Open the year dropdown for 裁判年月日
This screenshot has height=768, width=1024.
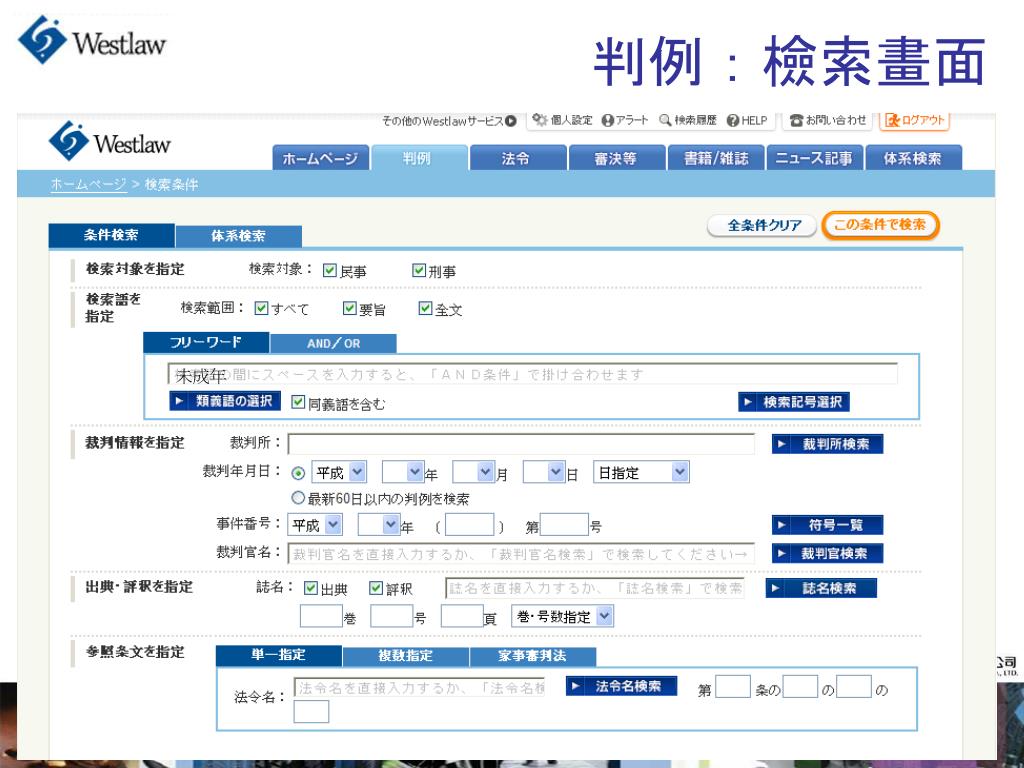pos(403,472)
